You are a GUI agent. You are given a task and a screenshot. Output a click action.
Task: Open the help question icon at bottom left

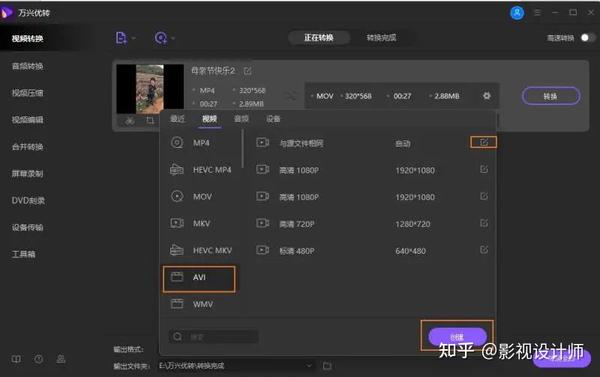(x=39, y=359)
